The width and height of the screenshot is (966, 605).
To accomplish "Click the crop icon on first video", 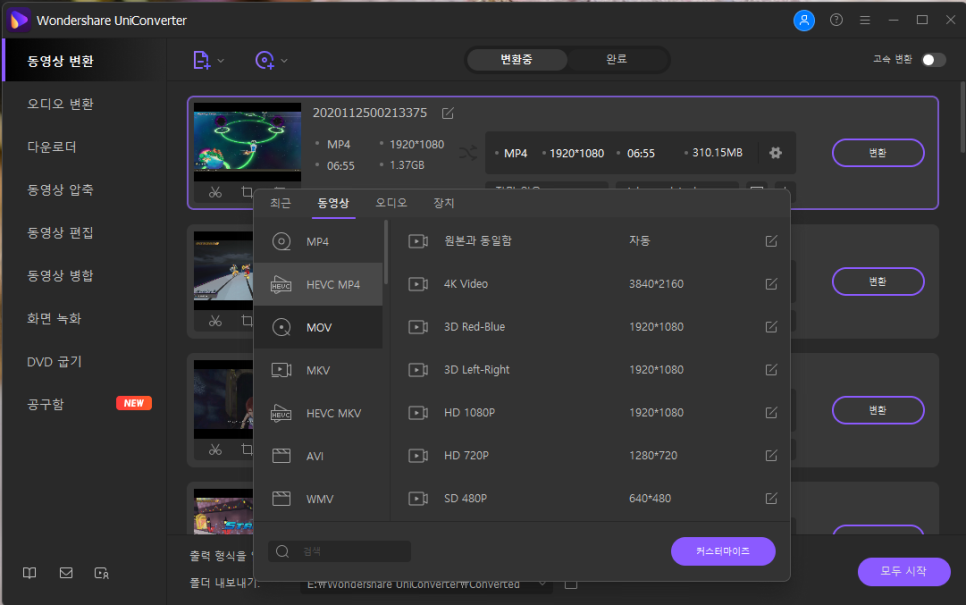I will 247,192.
